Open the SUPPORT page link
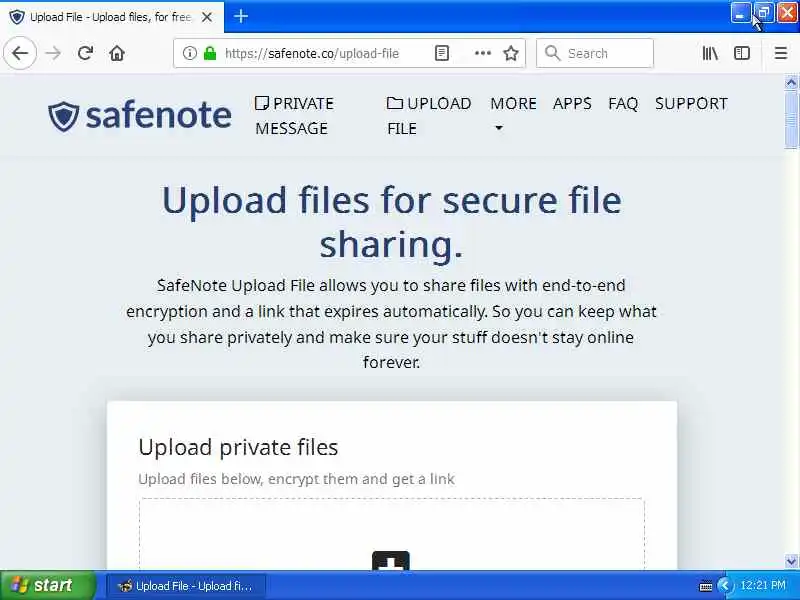 click(691, 104)
